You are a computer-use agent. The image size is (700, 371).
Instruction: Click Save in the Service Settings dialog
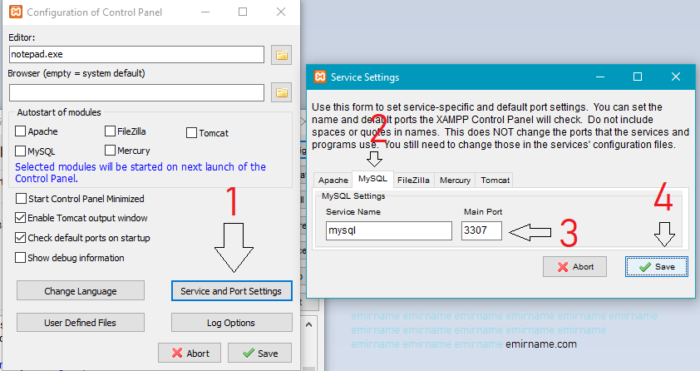coord(656,267)
